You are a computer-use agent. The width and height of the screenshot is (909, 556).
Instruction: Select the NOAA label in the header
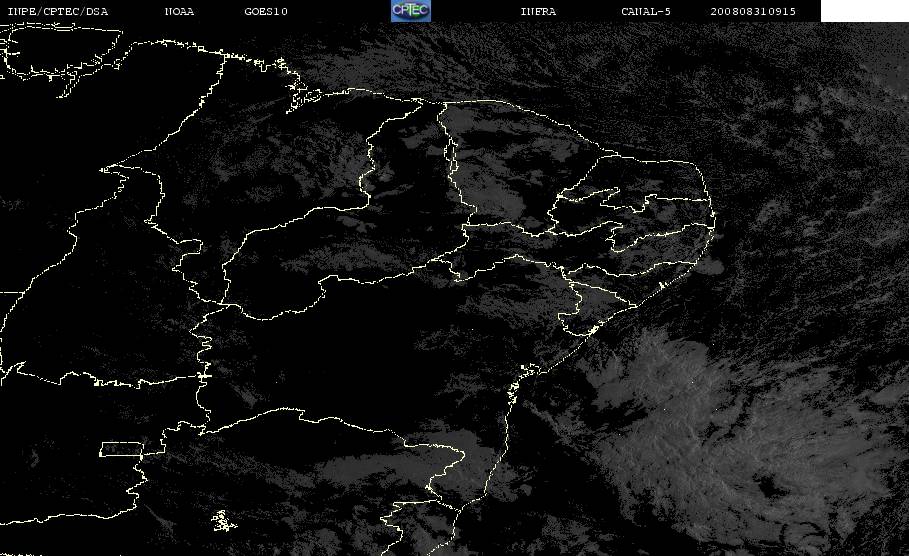(x=179, y=11)
